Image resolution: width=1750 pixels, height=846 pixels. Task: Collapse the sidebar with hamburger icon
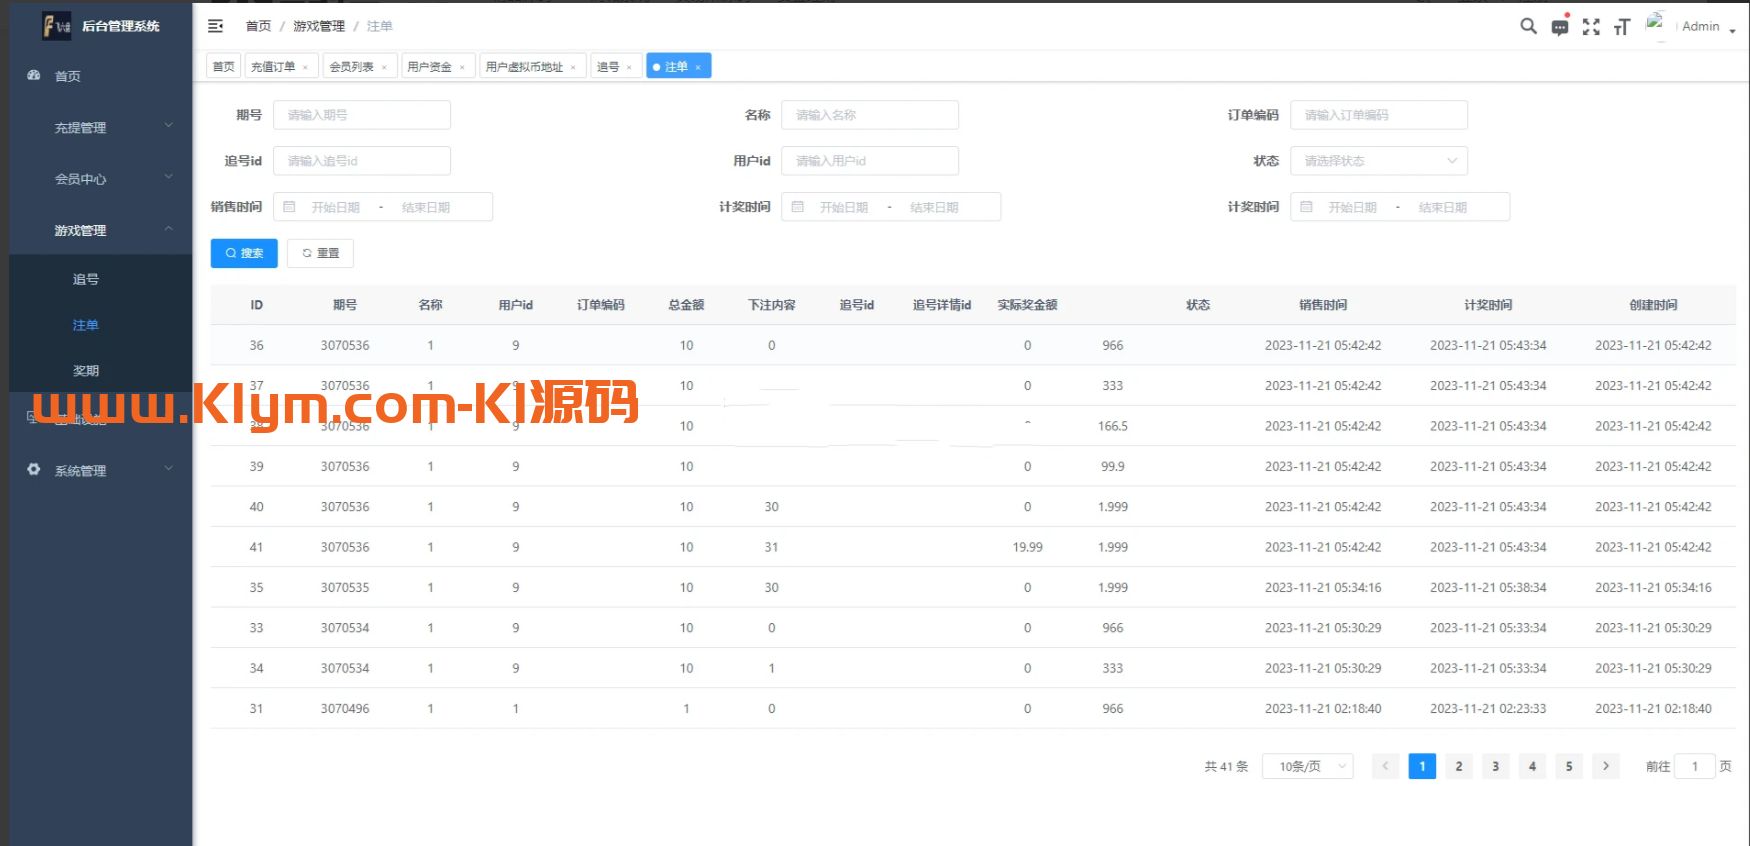click(215, 26)
